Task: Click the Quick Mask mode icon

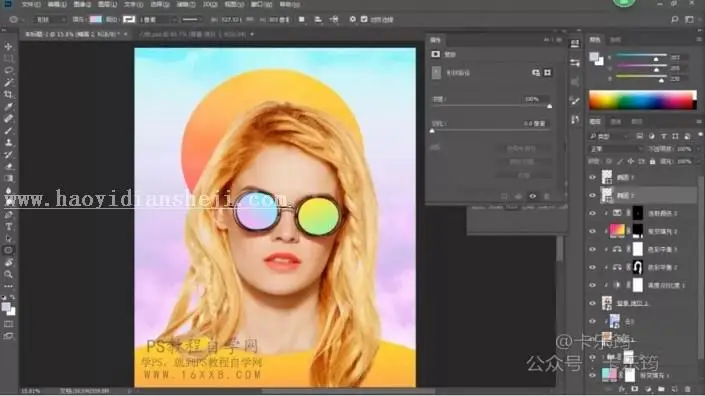Action: click(8, 324)
